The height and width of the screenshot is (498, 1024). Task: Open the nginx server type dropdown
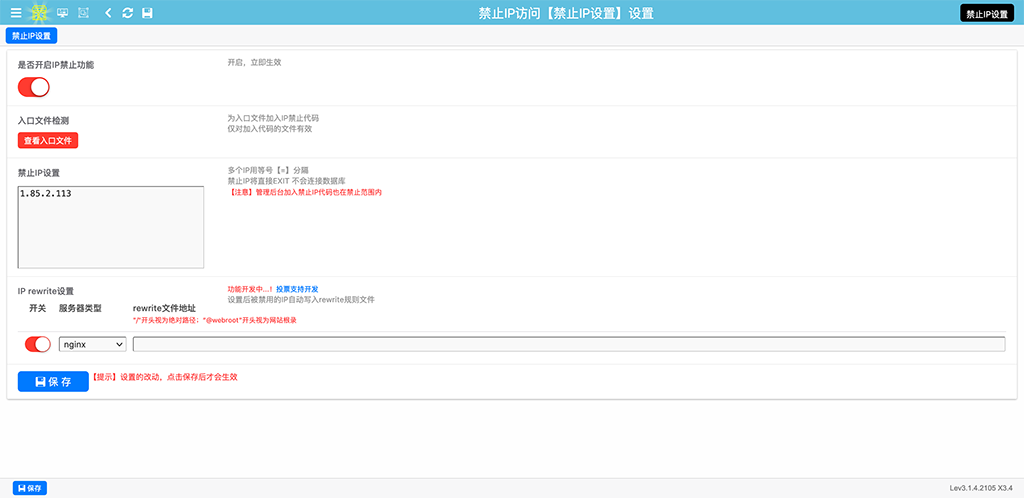[92, 344]
